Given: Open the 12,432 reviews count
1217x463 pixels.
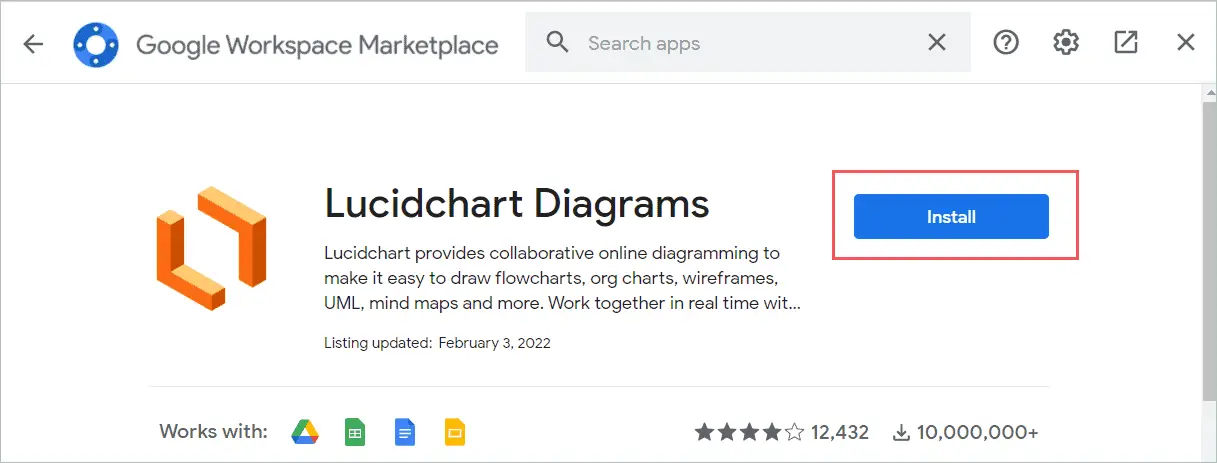Looking at the screenshot, I should click(841, 433).
